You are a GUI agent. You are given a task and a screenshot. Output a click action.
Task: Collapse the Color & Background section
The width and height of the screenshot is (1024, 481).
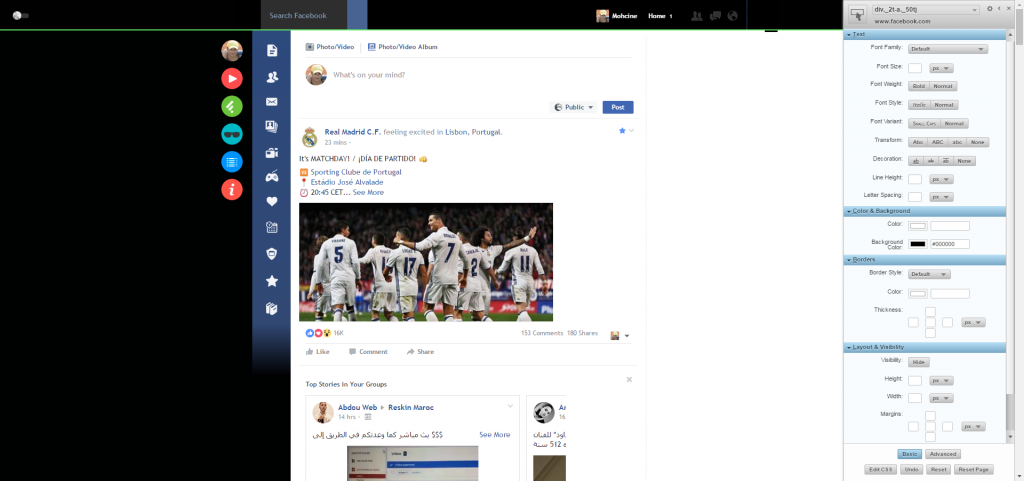click(x=925, y=211)
